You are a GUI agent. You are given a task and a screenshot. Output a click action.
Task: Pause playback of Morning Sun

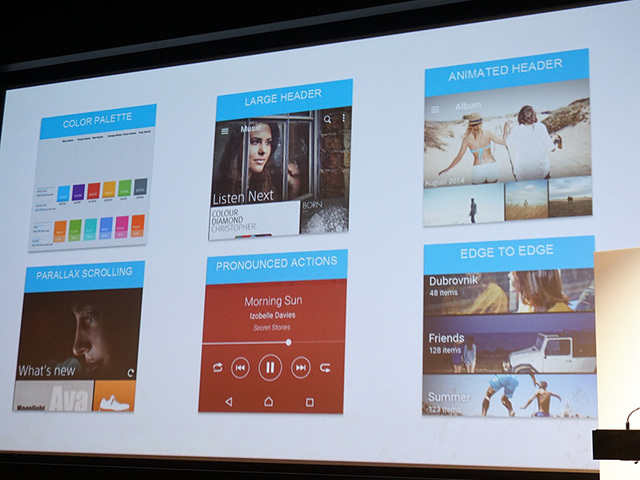(270, 368)
